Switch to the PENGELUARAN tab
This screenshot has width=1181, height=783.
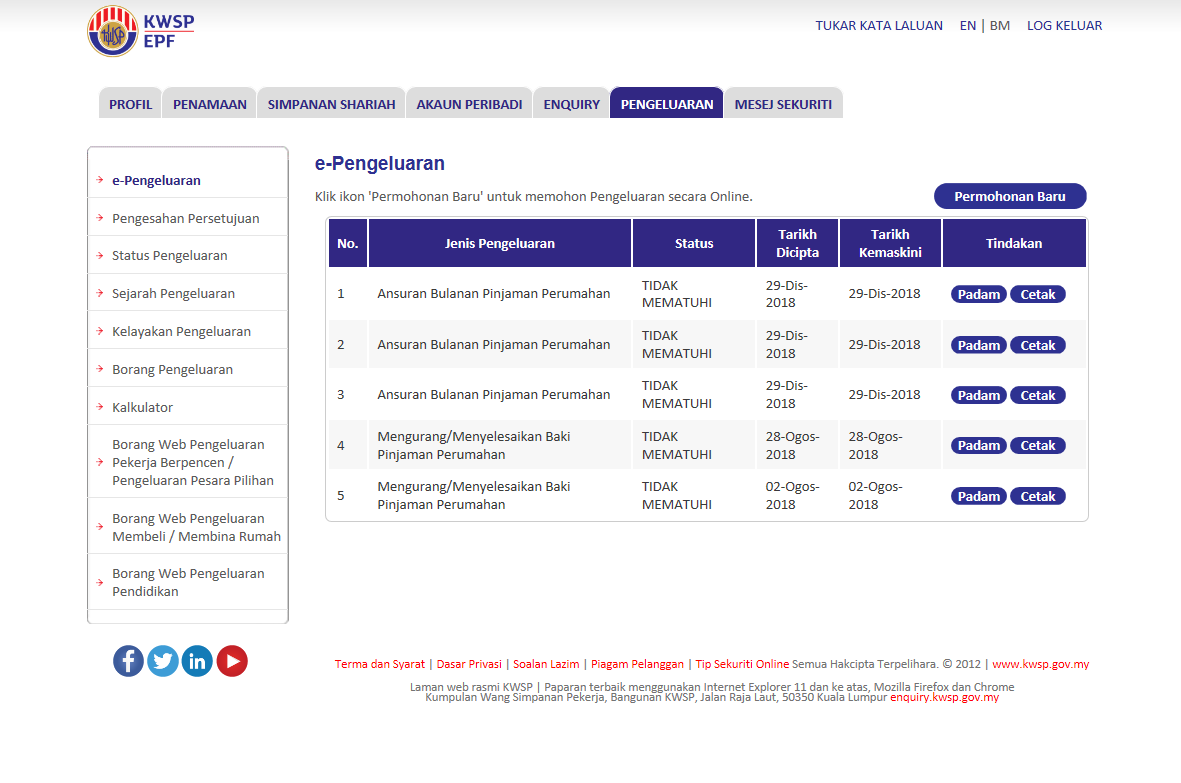(667, 104)
